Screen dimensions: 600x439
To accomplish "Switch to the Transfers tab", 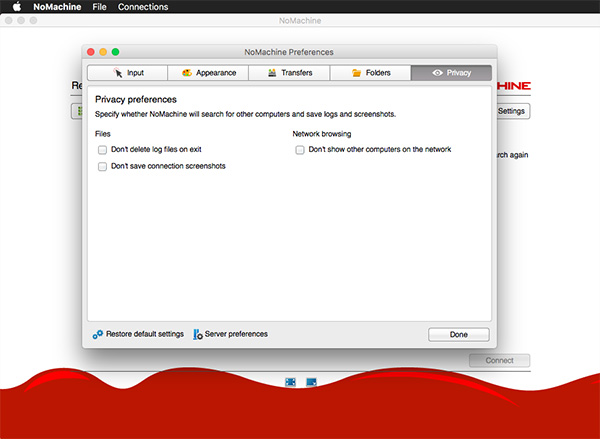I will click(289, 73).
